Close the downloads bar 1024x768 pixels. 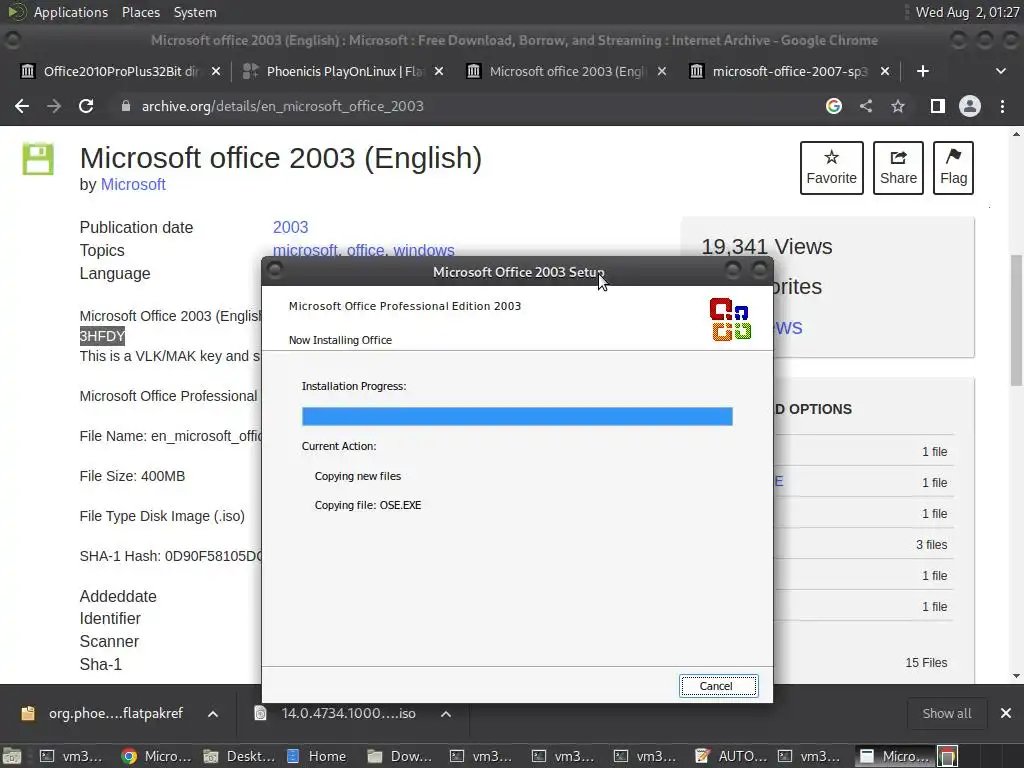1006,714
